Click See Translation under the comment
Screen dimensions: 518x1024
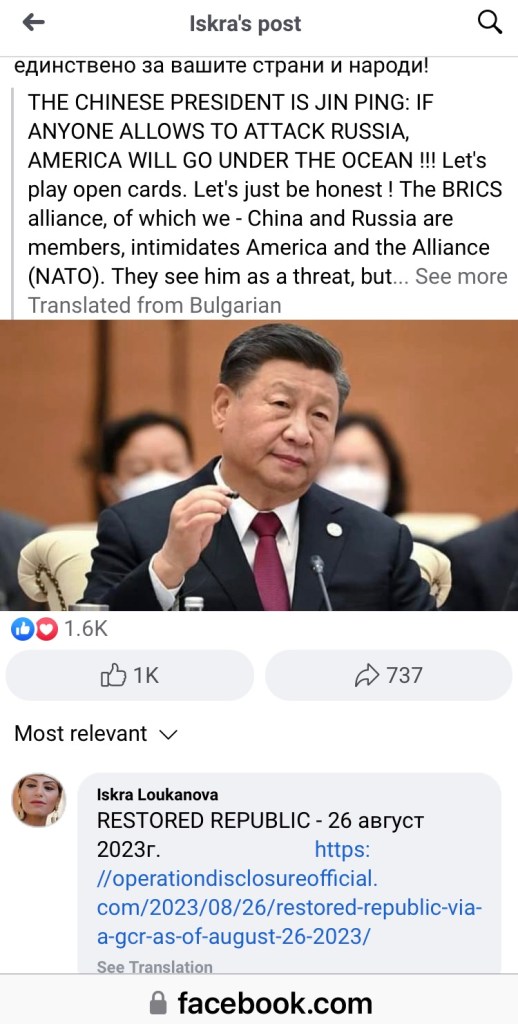click(155, 967)
